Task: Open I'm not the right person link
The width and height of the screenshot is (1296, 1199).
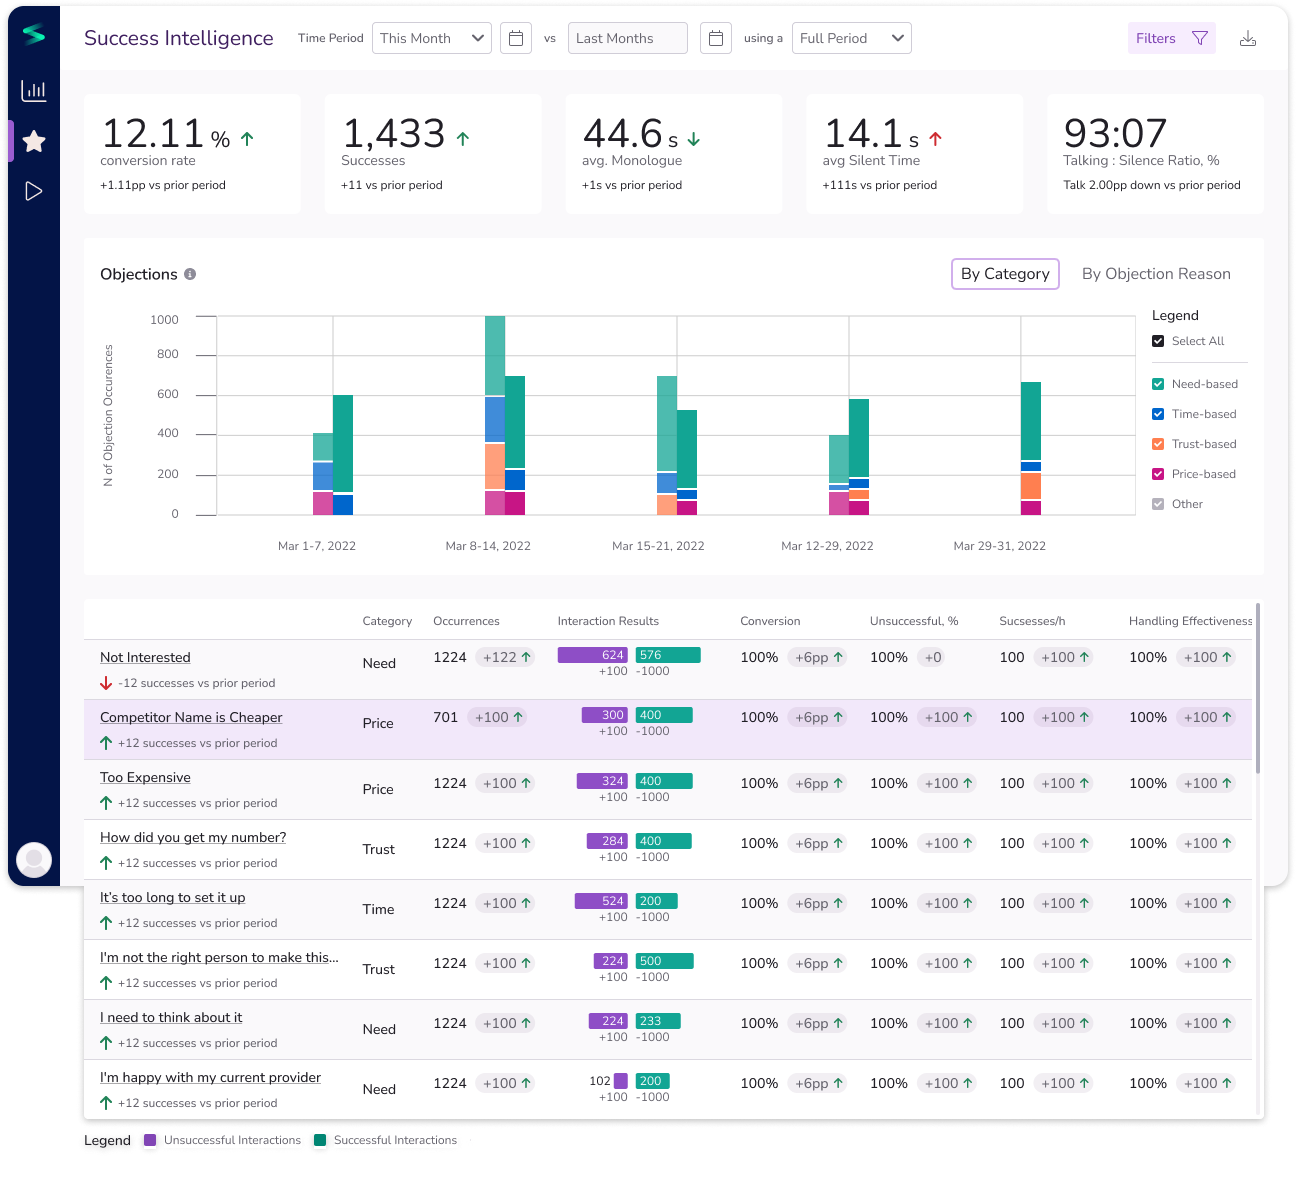Action: (219, 957)
